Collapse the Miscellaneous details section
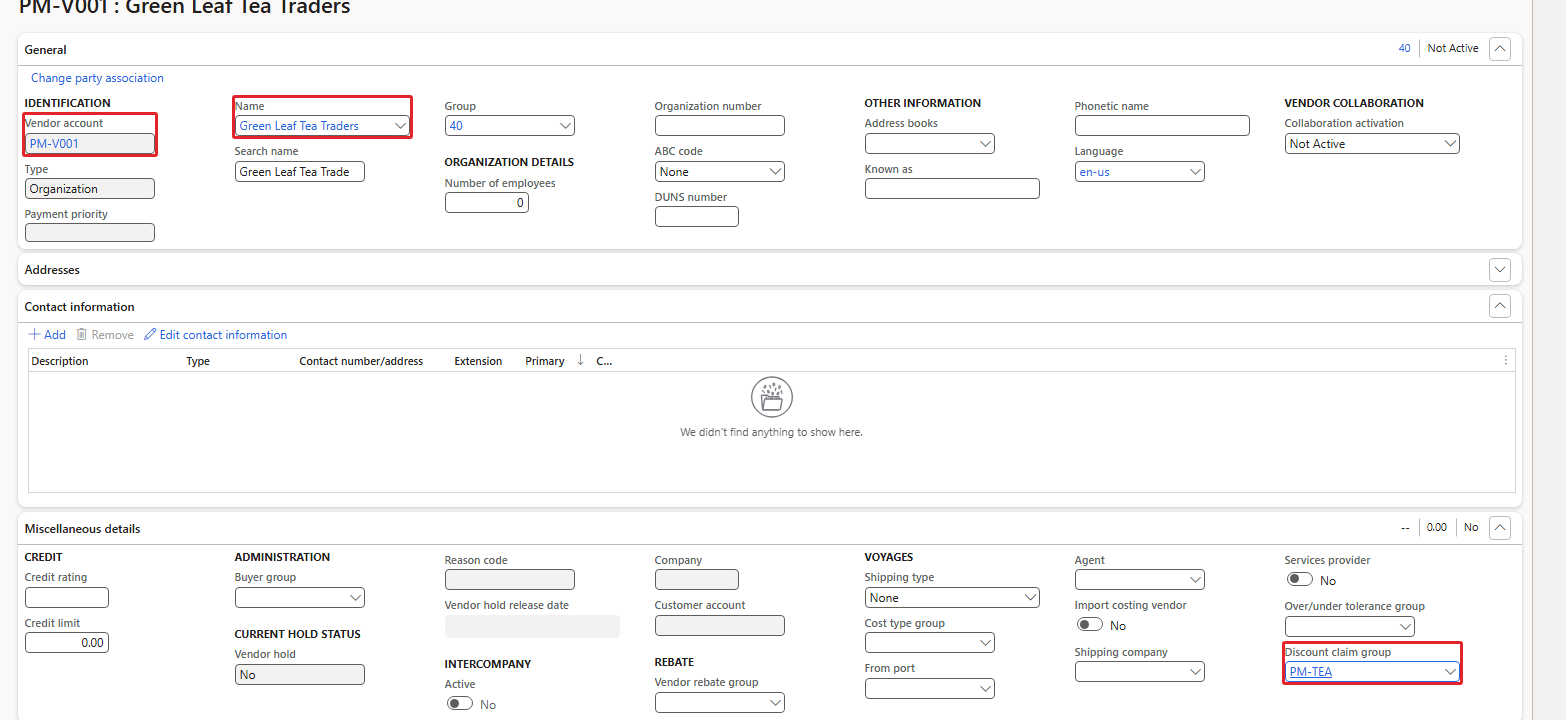Image resolution: width=1566 pixels, height=720 pixels. pos(1499,527)
